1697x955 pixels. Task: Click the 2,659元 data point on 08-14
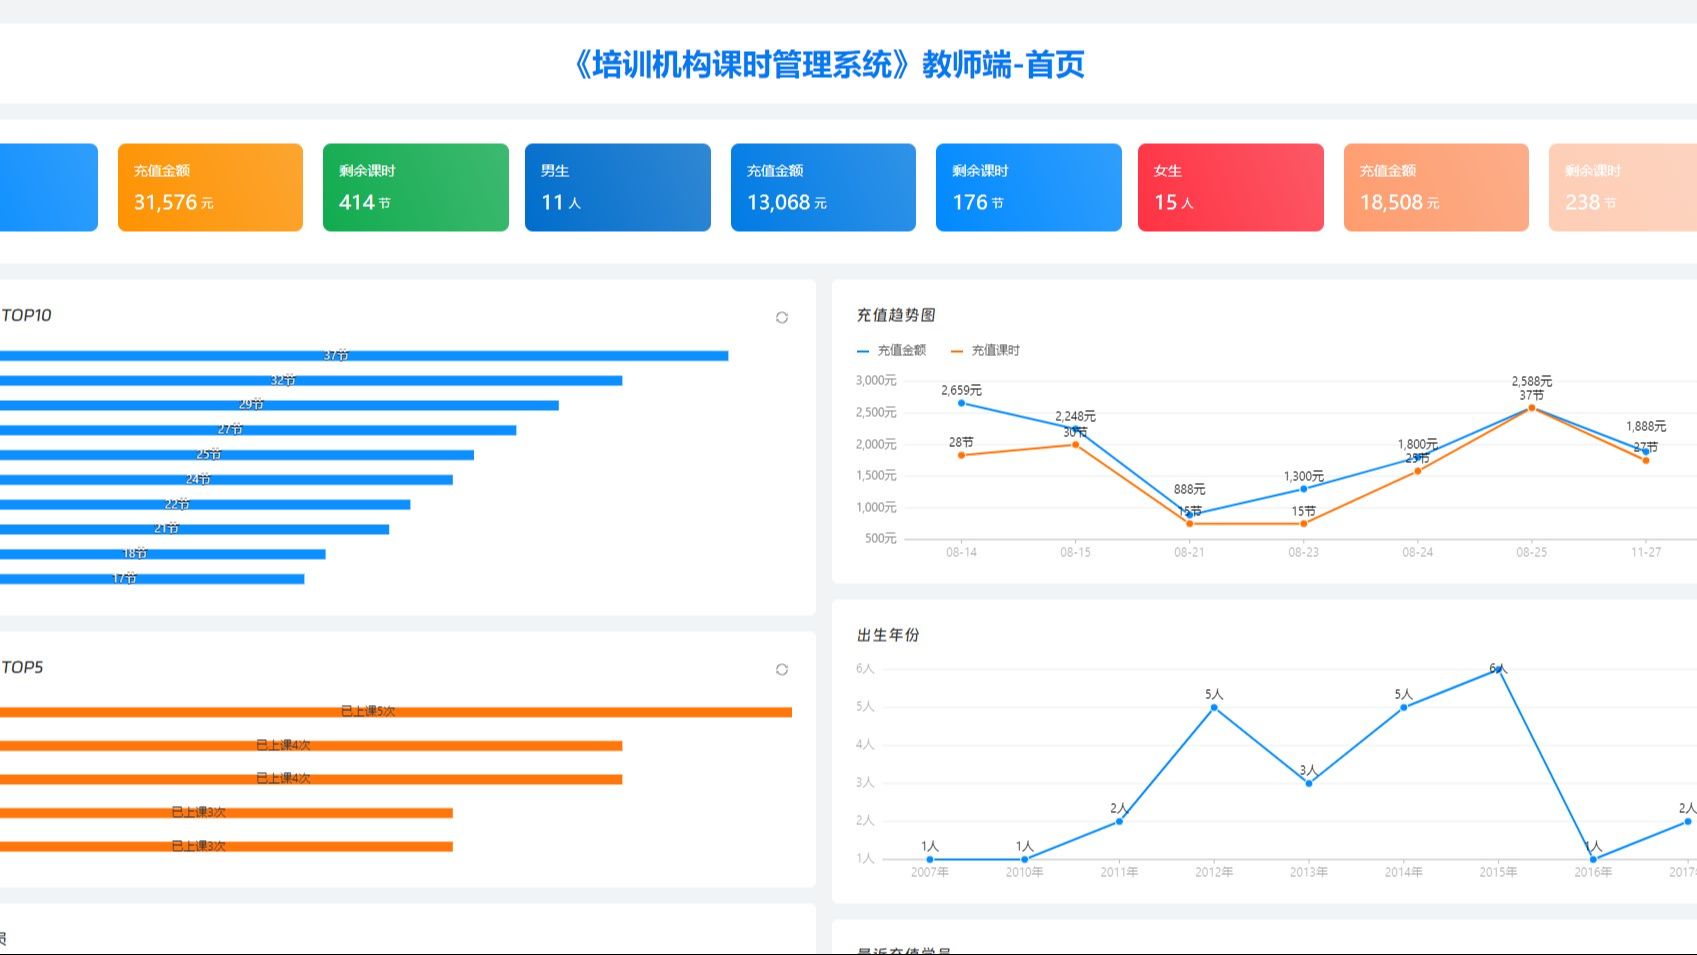tap(961, 403)
